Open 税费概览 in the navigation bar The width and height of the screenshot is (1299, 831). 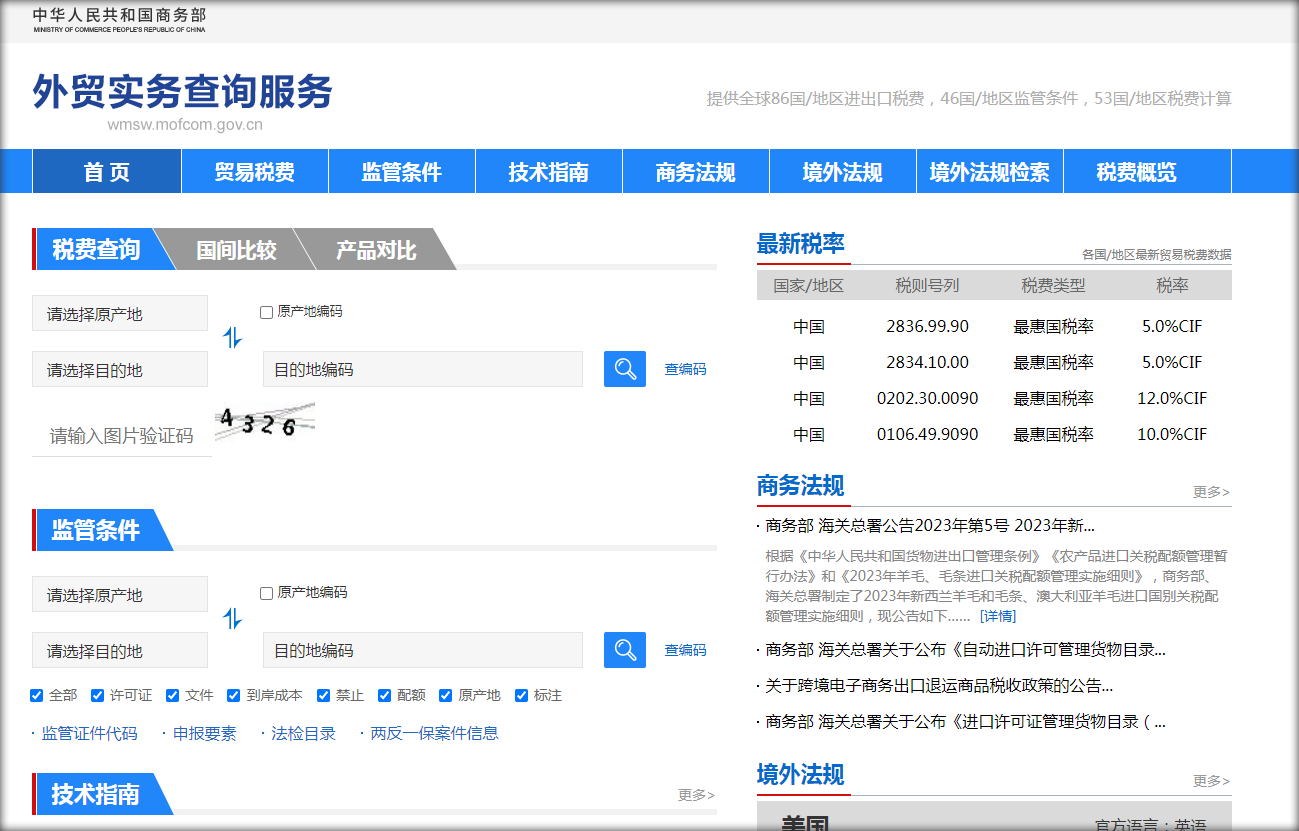tap(1137, 171)
